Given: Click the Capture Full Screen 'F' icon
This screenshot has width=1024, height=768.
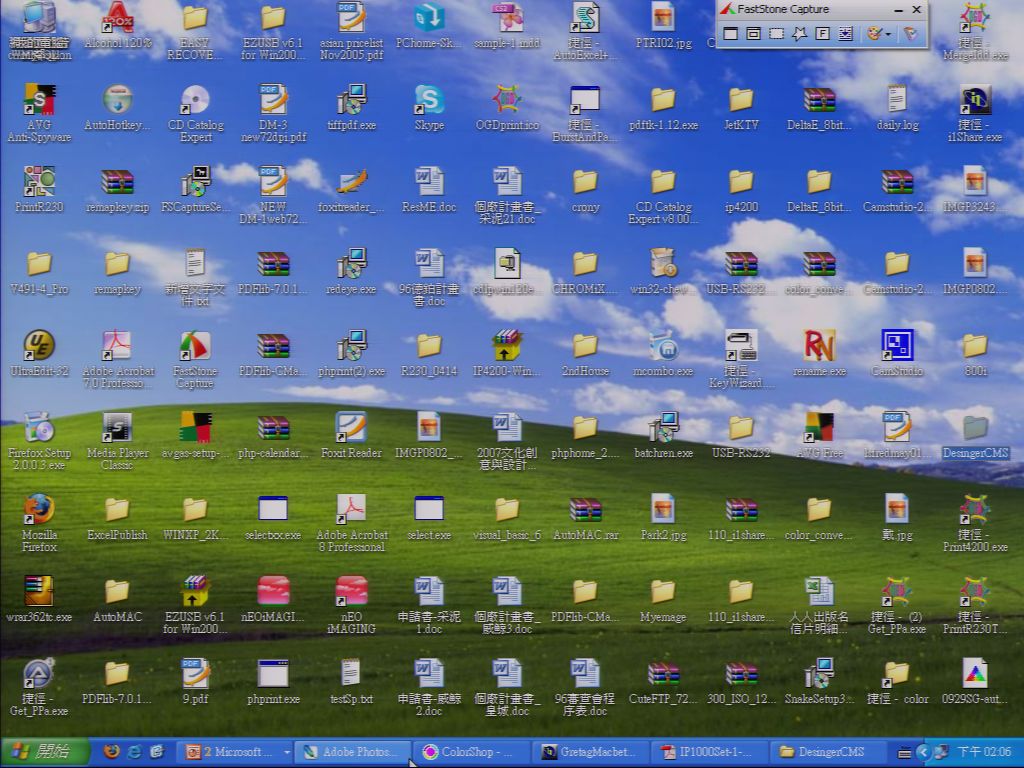Looking at the screenshot, I should (x=822, y=33).
